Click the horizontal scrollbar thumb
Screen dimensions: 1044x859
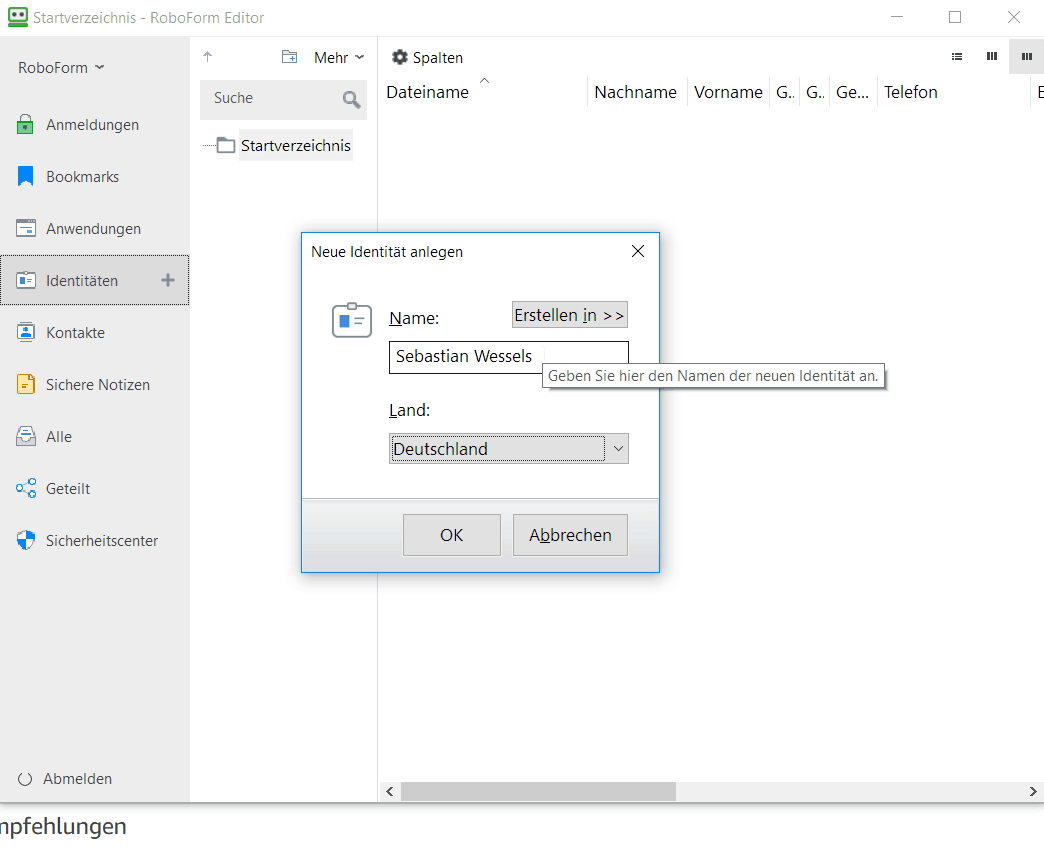coord(538,791)
